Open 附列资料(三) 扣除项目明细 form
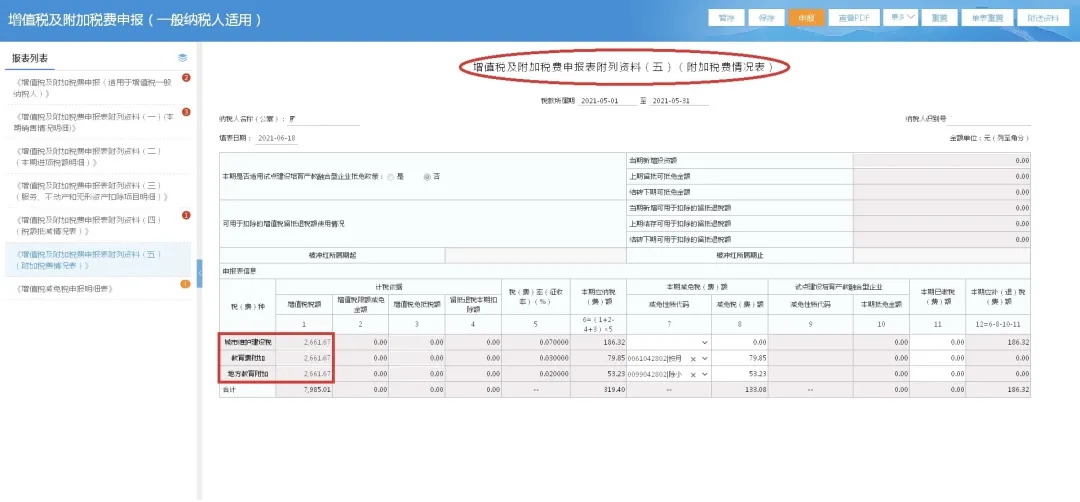 (92, 191)
